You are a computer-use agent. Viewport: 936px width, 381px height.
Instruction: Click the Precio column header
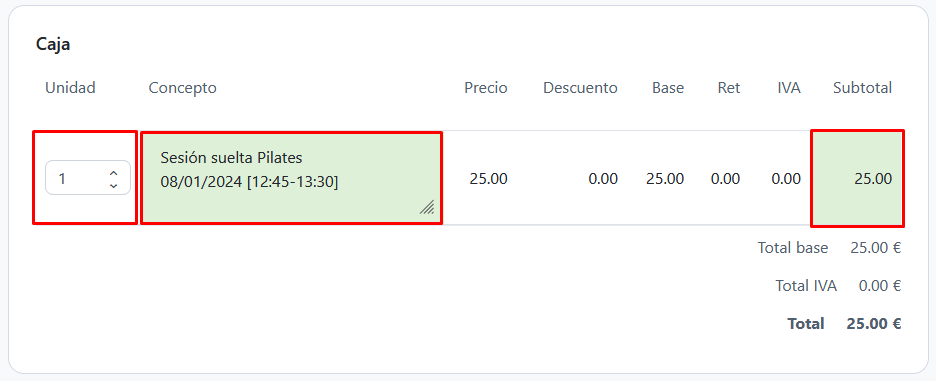(x=486, y=88)
